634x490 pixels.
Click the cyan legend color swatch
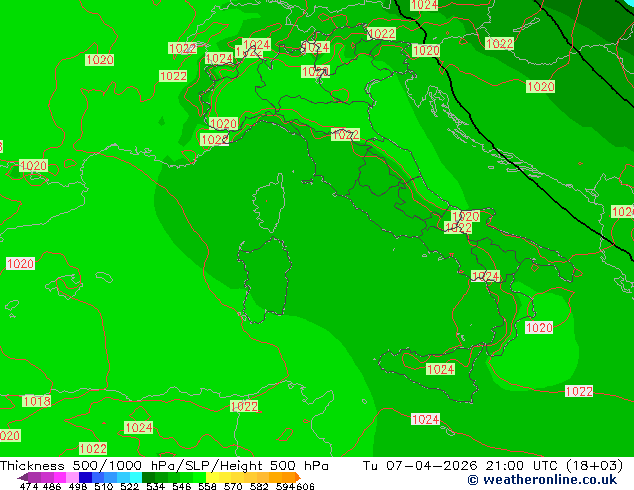click(136, 477)
